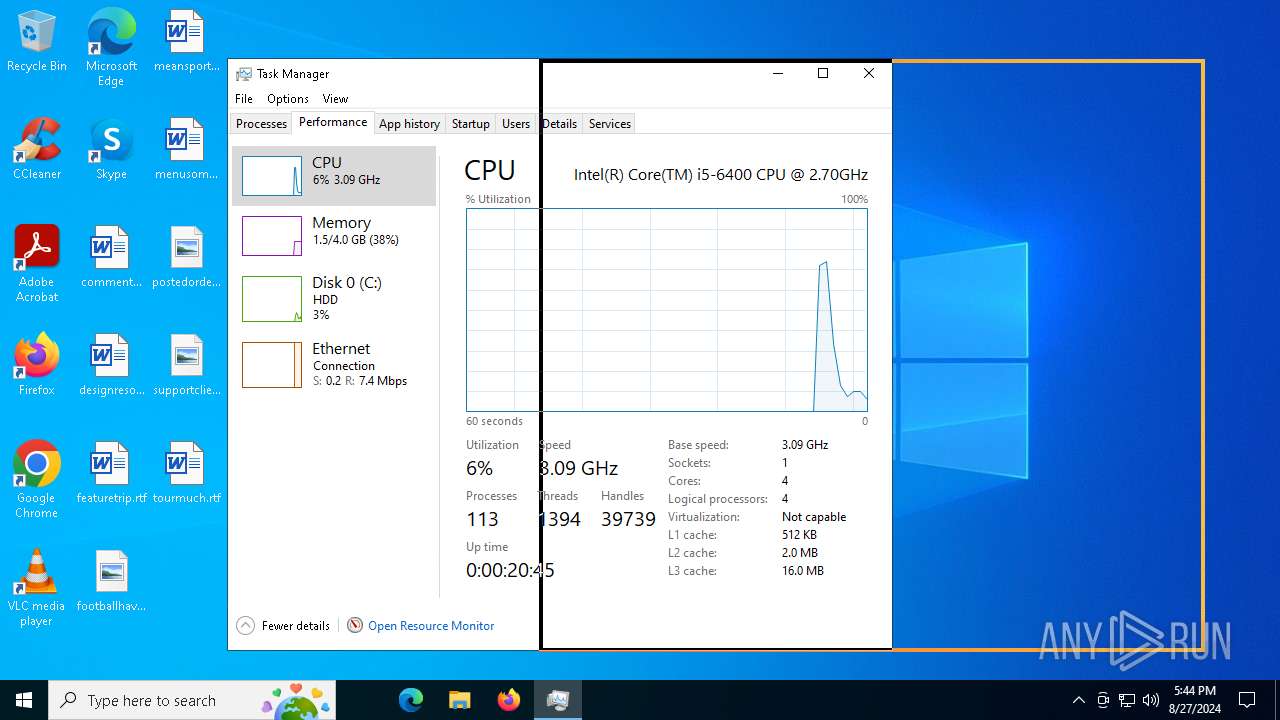Screen dimensions: 1280x720
Task: Select the postedorde image file icon
Action: pos(186,257)
